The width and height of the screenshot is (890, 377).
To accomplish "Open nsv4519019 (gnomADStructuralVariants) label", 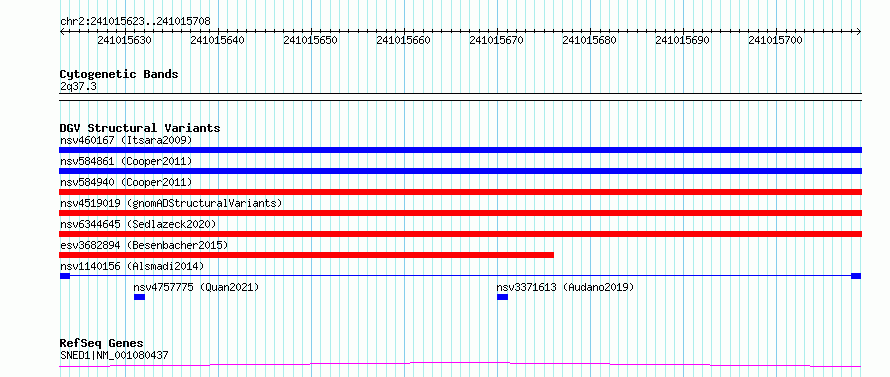I will click(x=171, y=203).
